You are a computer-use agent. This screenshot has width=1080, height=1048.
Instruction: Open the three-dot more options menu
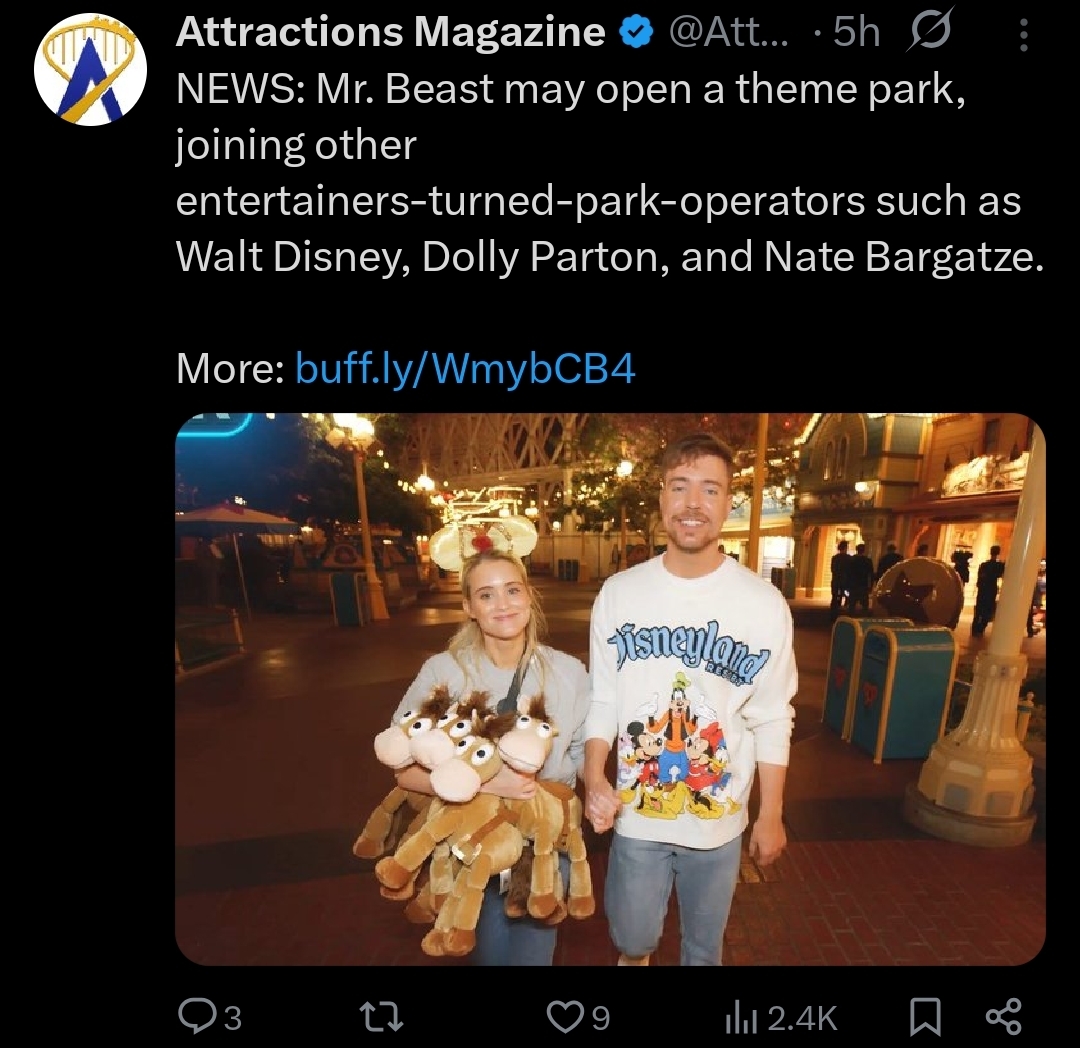(x=1024, y=34)
